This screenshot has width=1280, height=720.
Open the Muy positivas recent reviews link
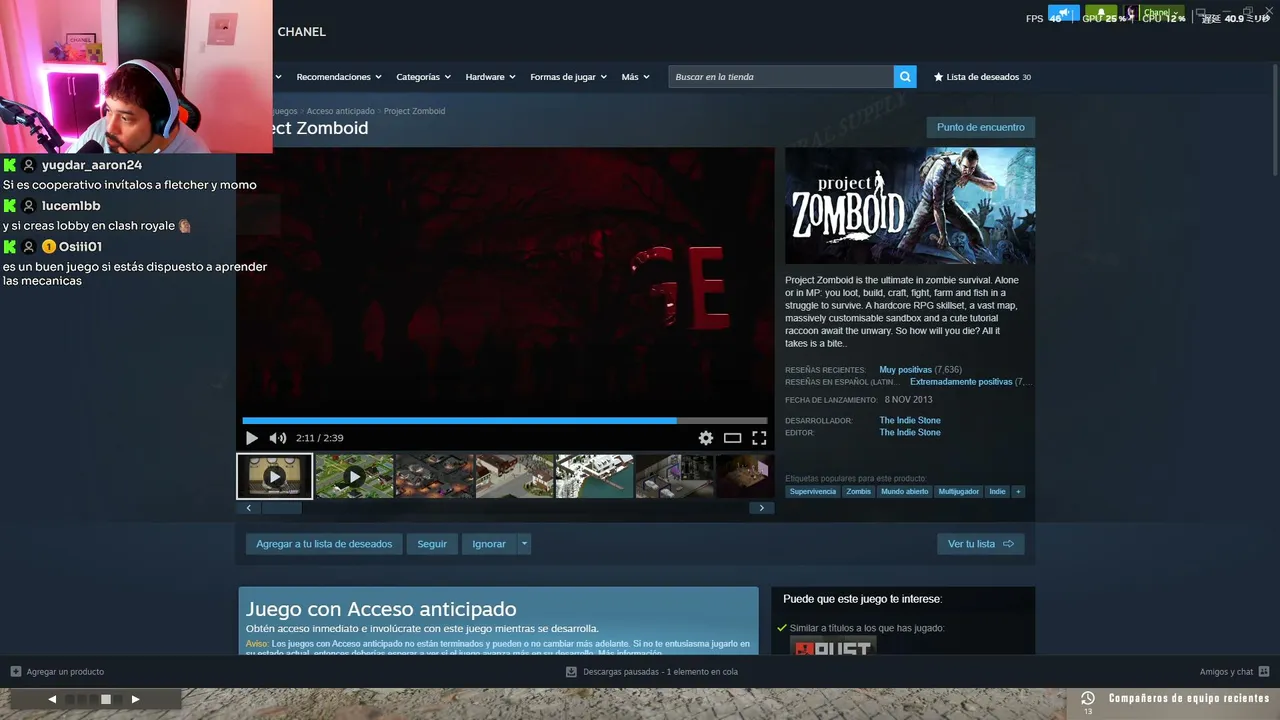(x=905, y=370)
